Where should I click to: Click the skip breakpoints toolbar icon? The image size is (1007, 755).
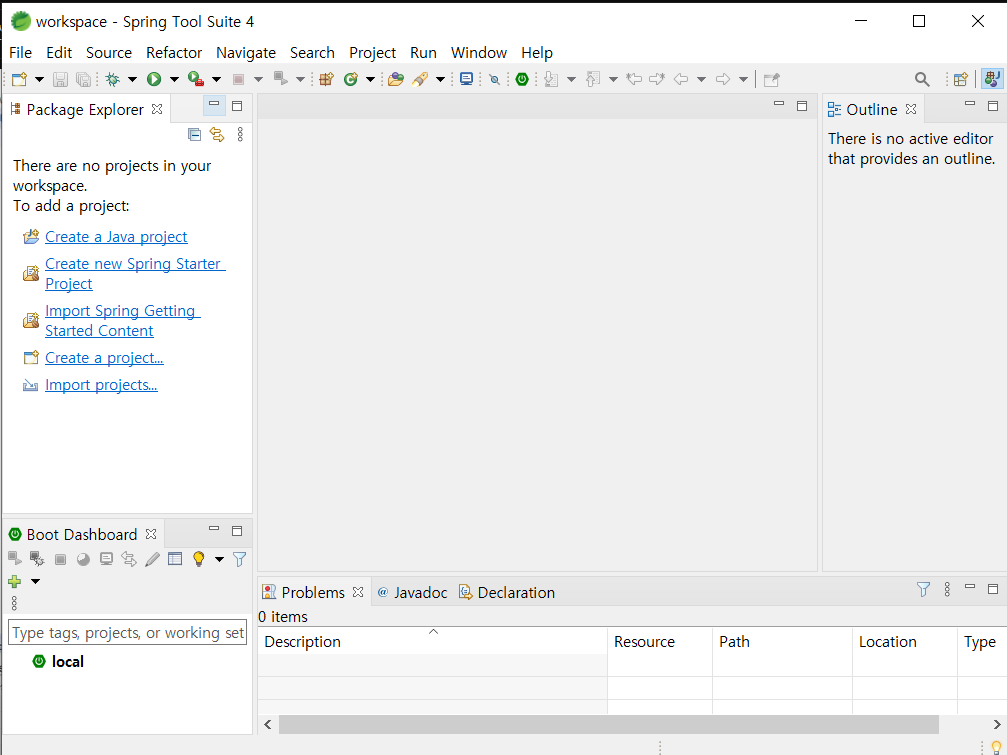pos(495,79)
